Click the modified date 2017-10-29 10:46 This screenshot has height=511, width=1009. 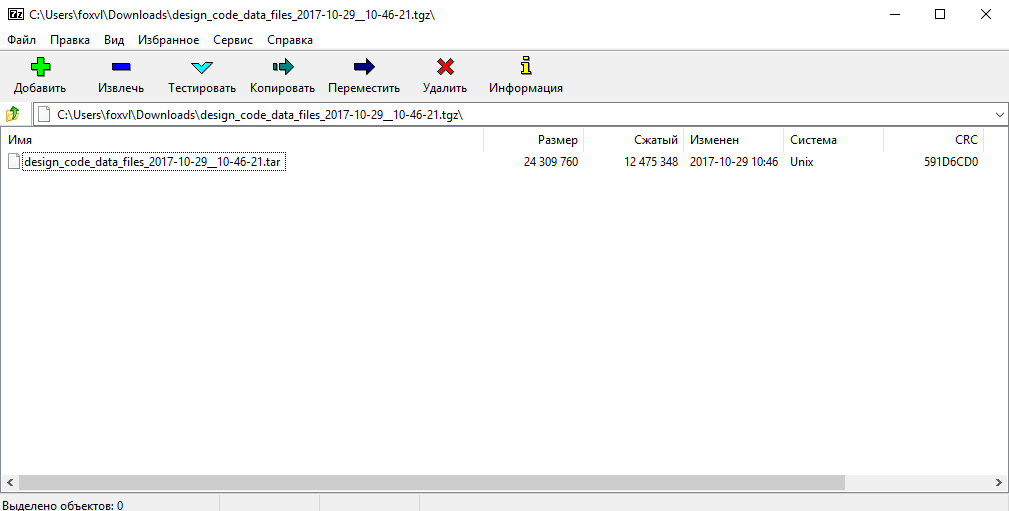(734, 162)
